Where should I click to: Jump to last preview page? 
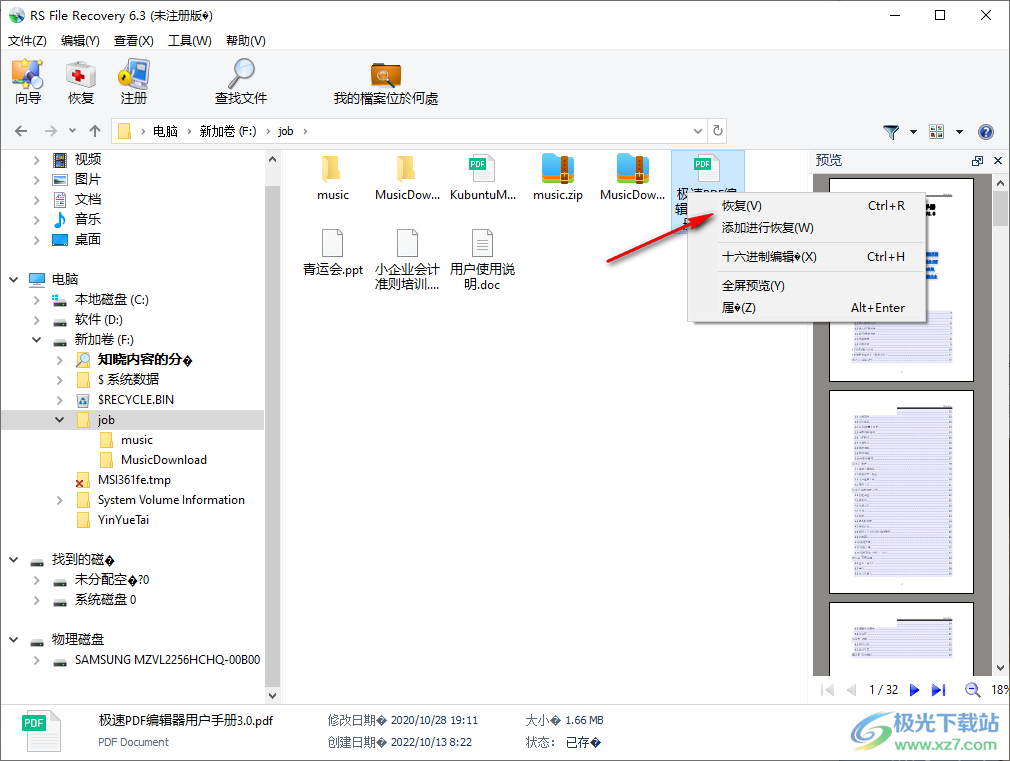click(939, 690)
